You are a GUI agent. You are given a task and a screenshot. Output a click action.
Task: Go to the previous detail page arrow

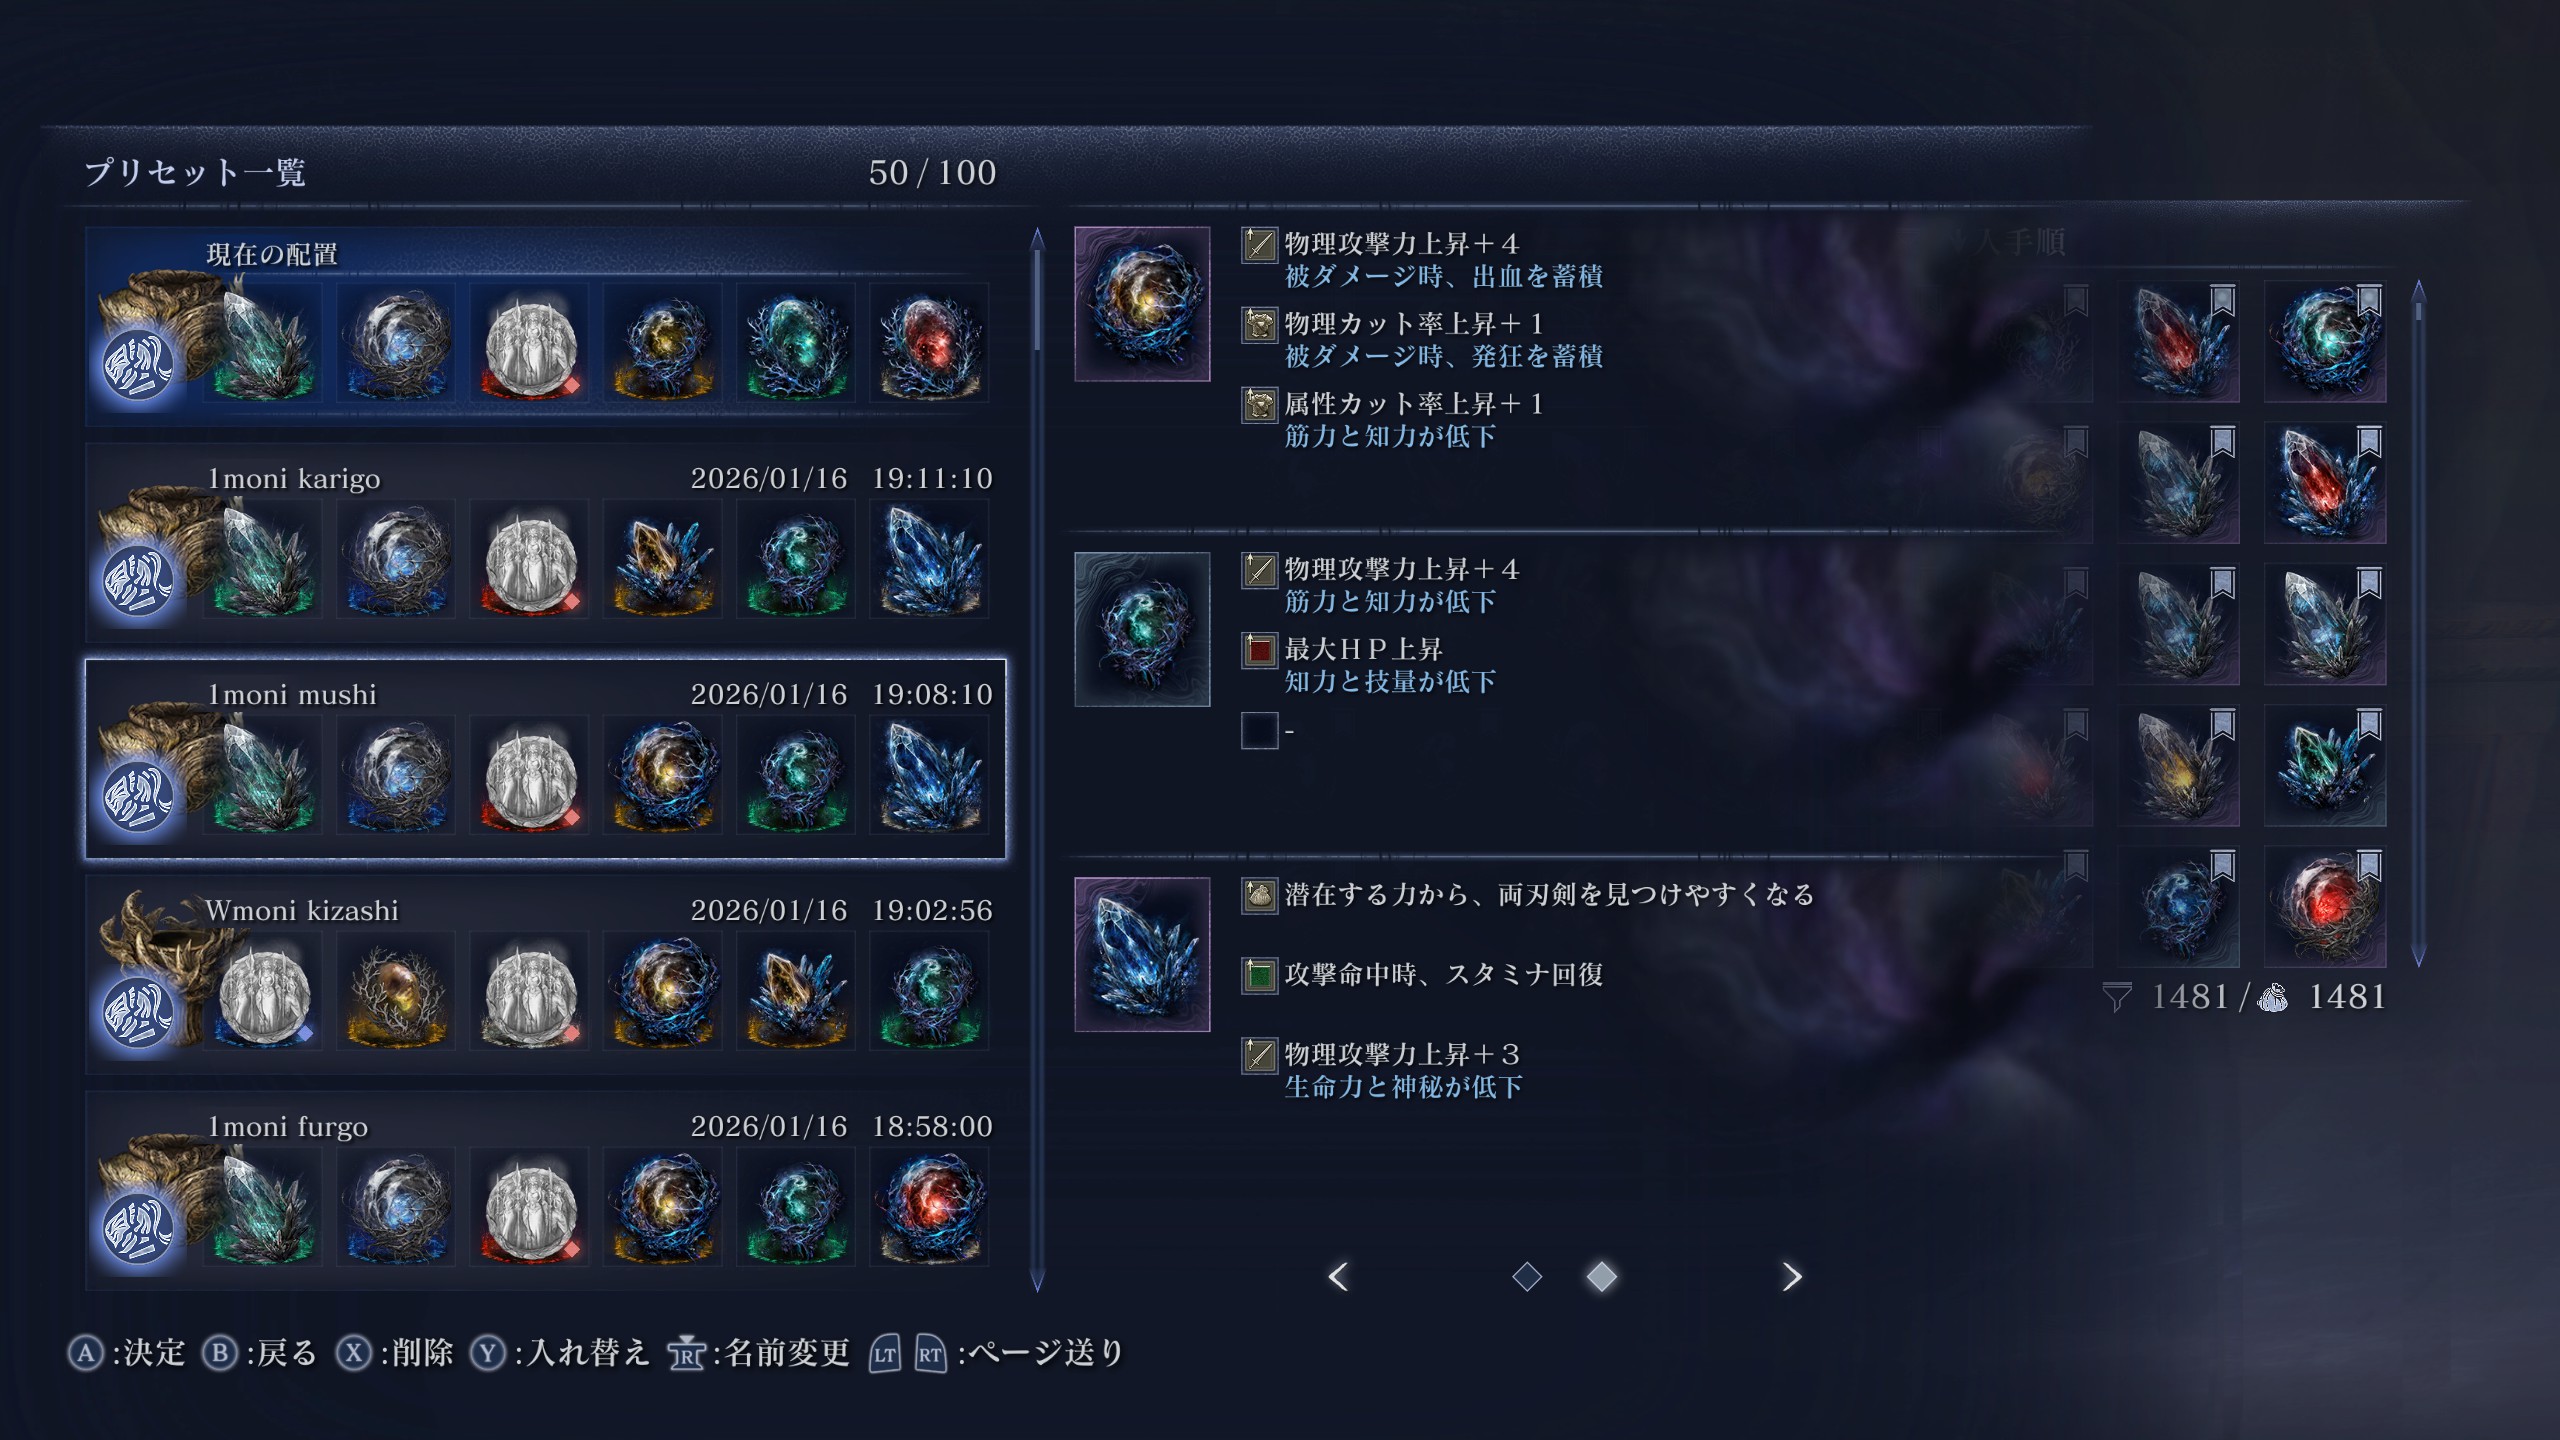tap(1339, 1277)
